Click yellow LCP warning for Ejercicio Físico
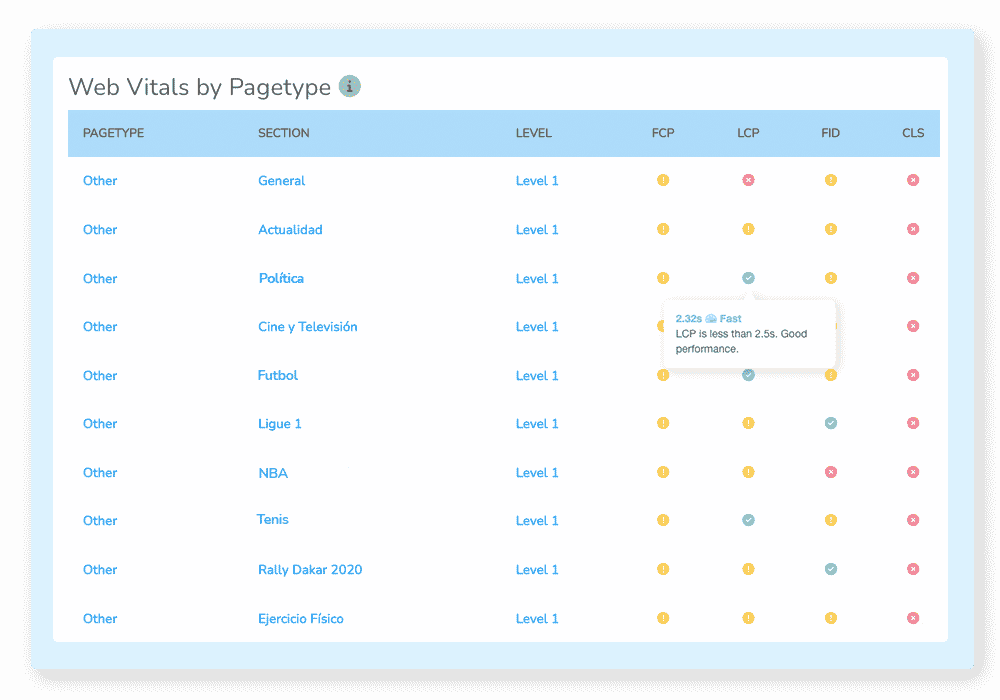Screen dimensions: 1000x700 [x=748, y=618]
